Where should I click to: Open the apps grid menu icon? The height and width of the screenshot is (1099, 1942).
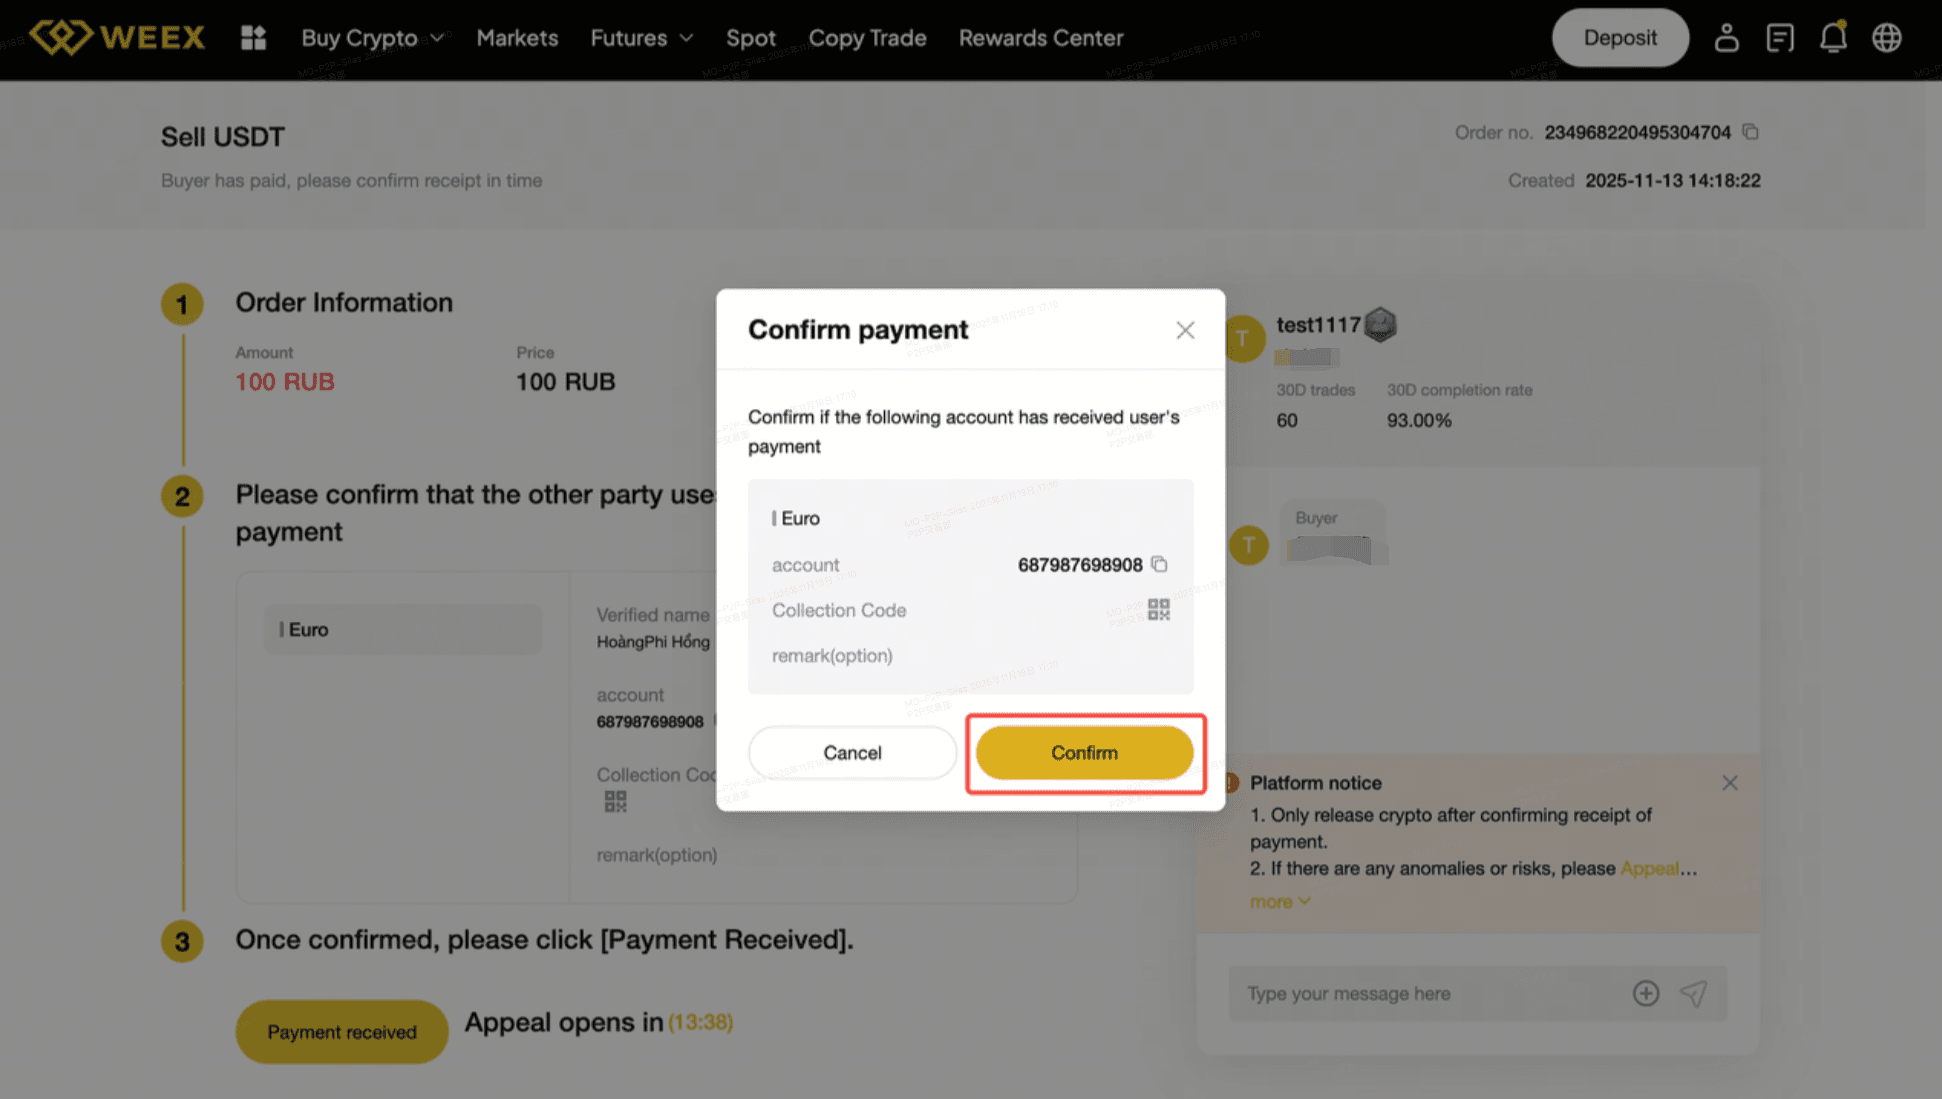click(253, 38)
